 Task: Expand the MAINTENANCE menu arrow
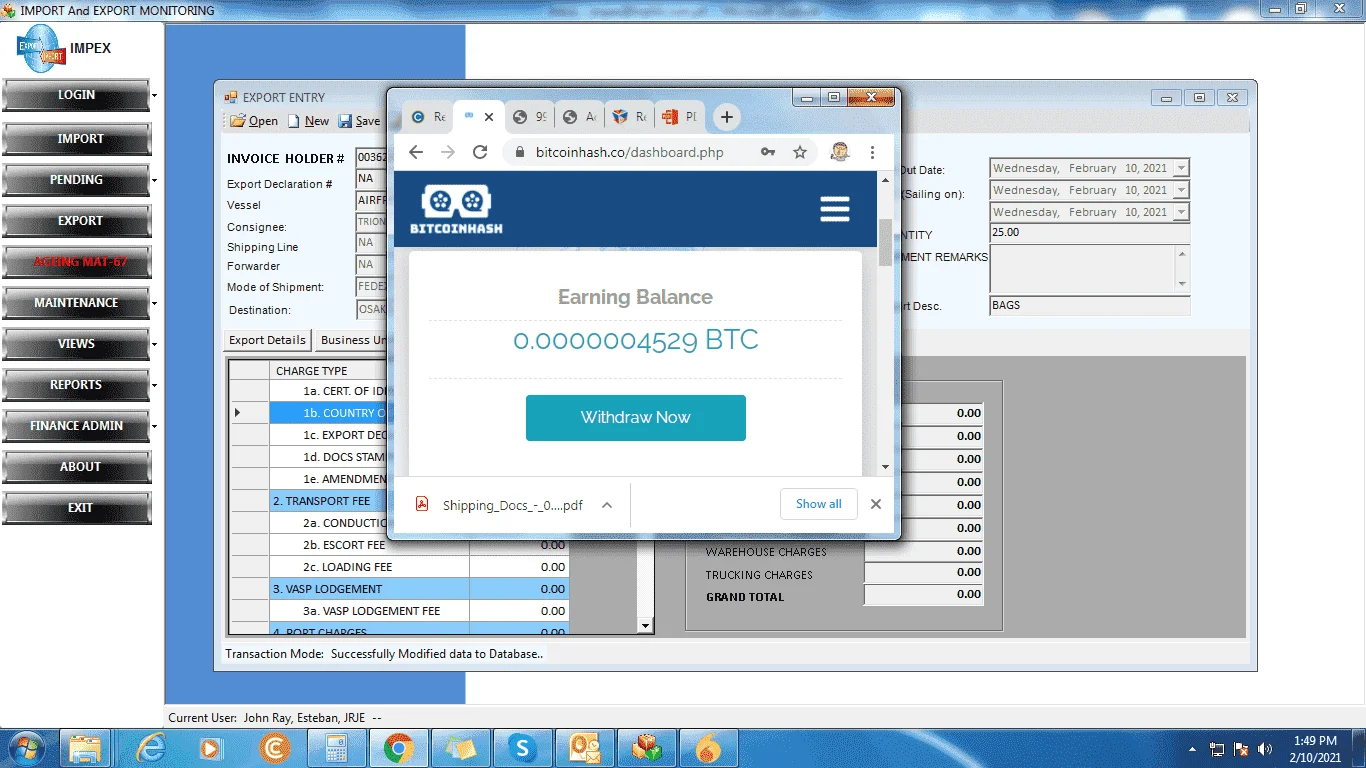pos(155,303)
